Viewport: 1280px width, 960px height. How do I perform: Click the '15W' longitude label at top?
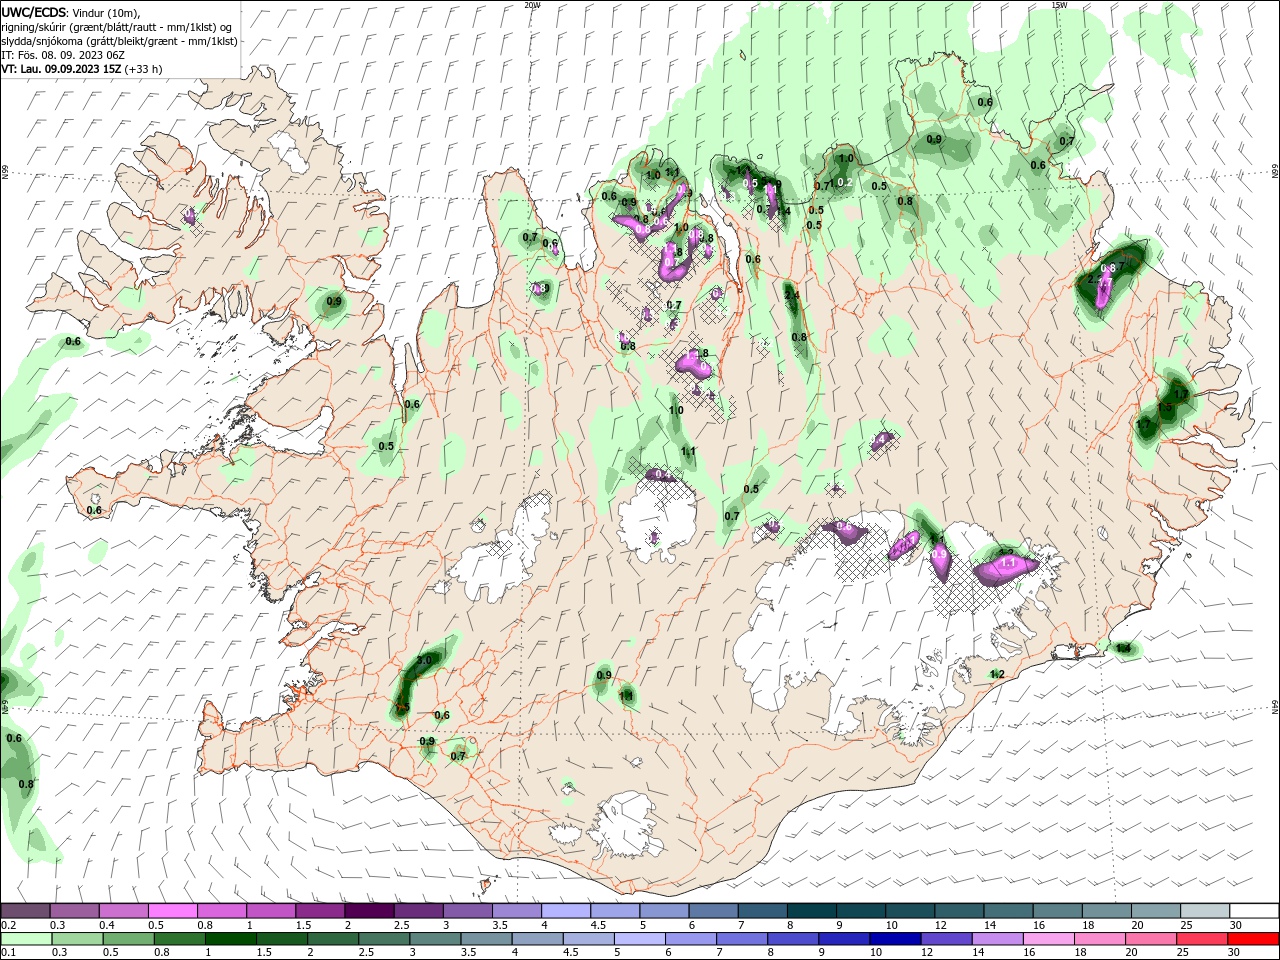pos(1059,5)
